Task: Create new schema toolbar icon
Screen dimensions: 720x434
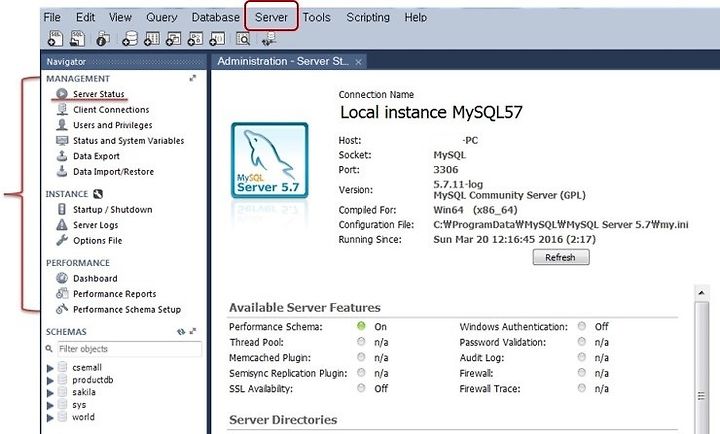Action: coord(130,39)
